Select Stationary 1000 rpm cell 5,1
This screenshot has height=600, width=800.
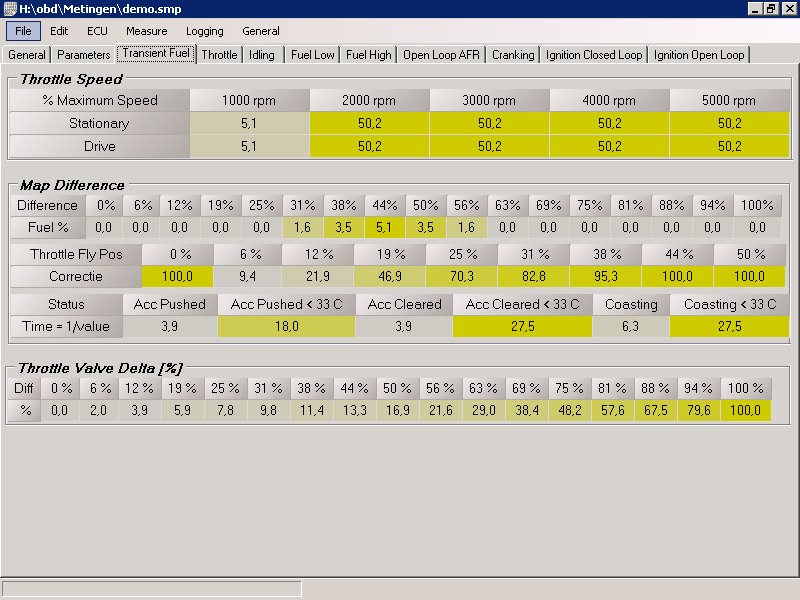249,123
